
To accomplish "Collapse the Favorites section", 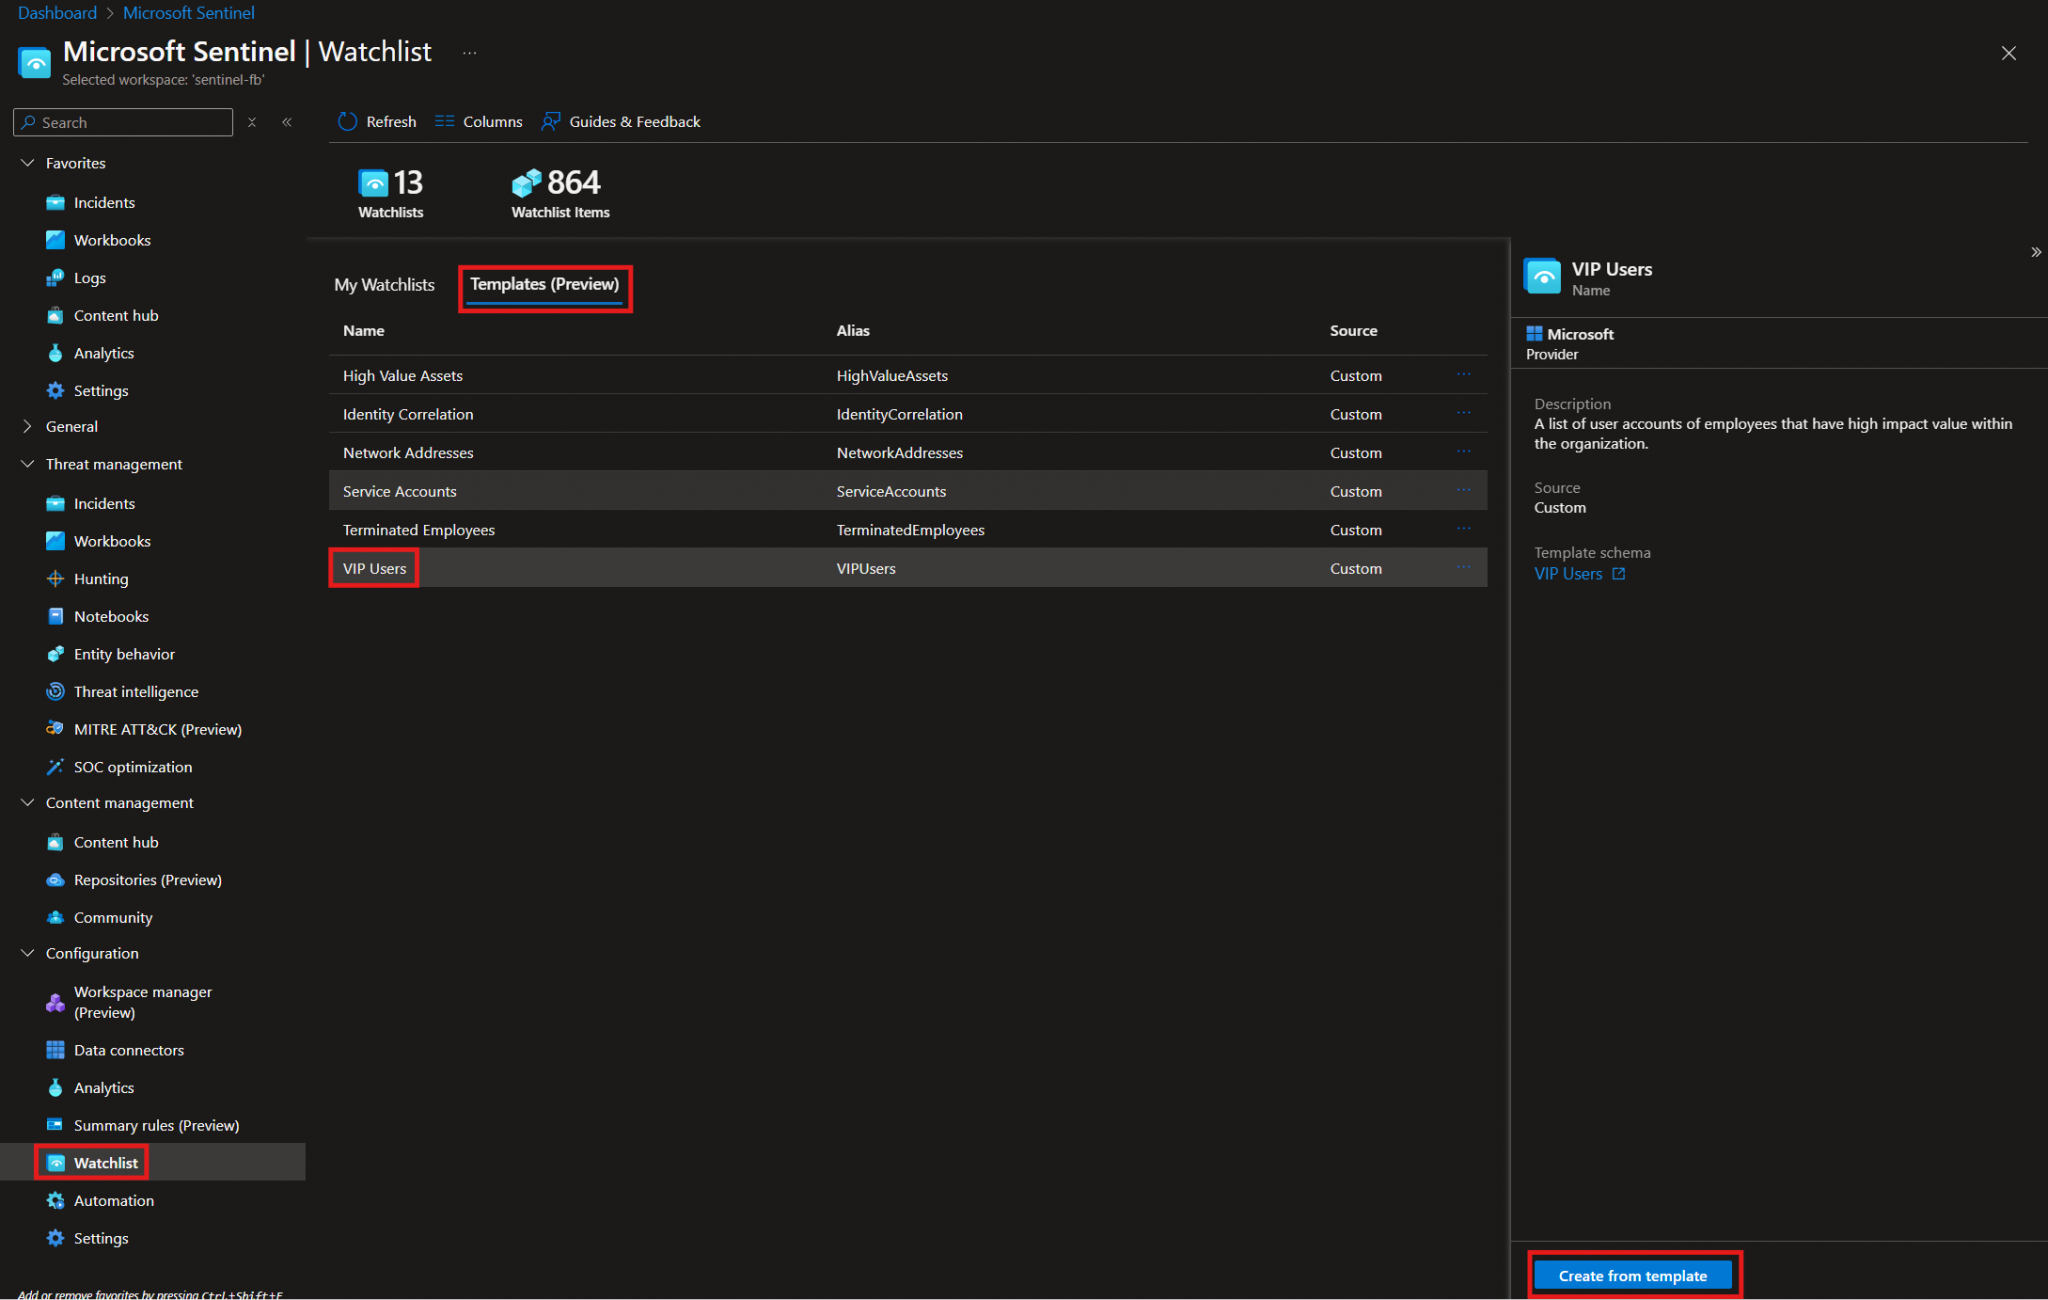I will [26, 162].
